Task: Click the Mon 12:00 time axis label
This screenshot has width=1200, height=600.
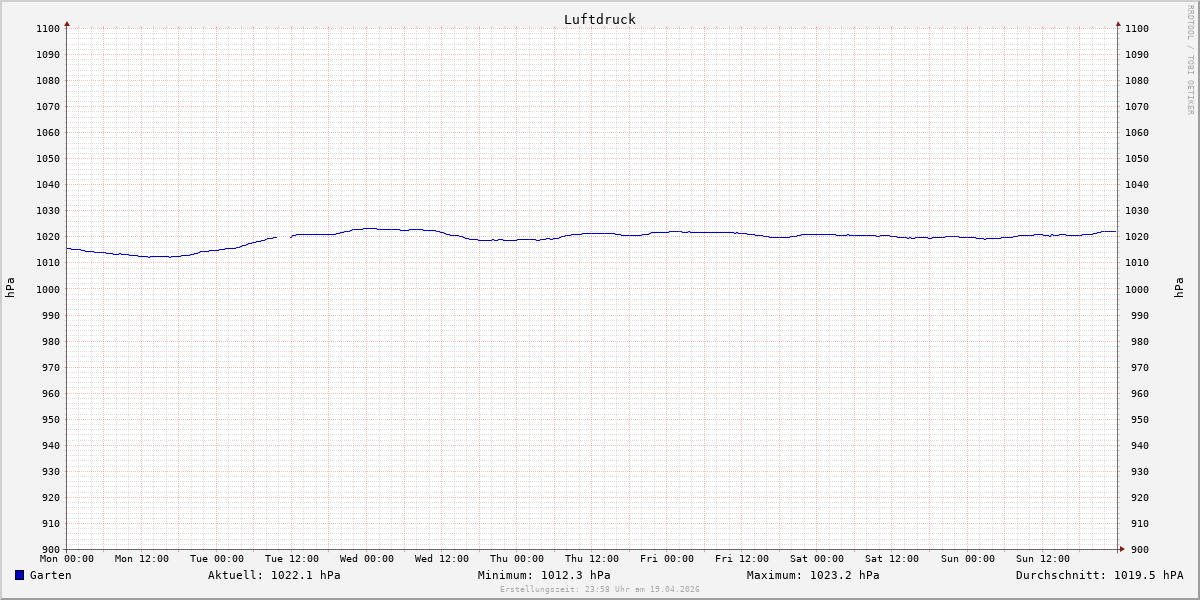Action: click(142, 559)
